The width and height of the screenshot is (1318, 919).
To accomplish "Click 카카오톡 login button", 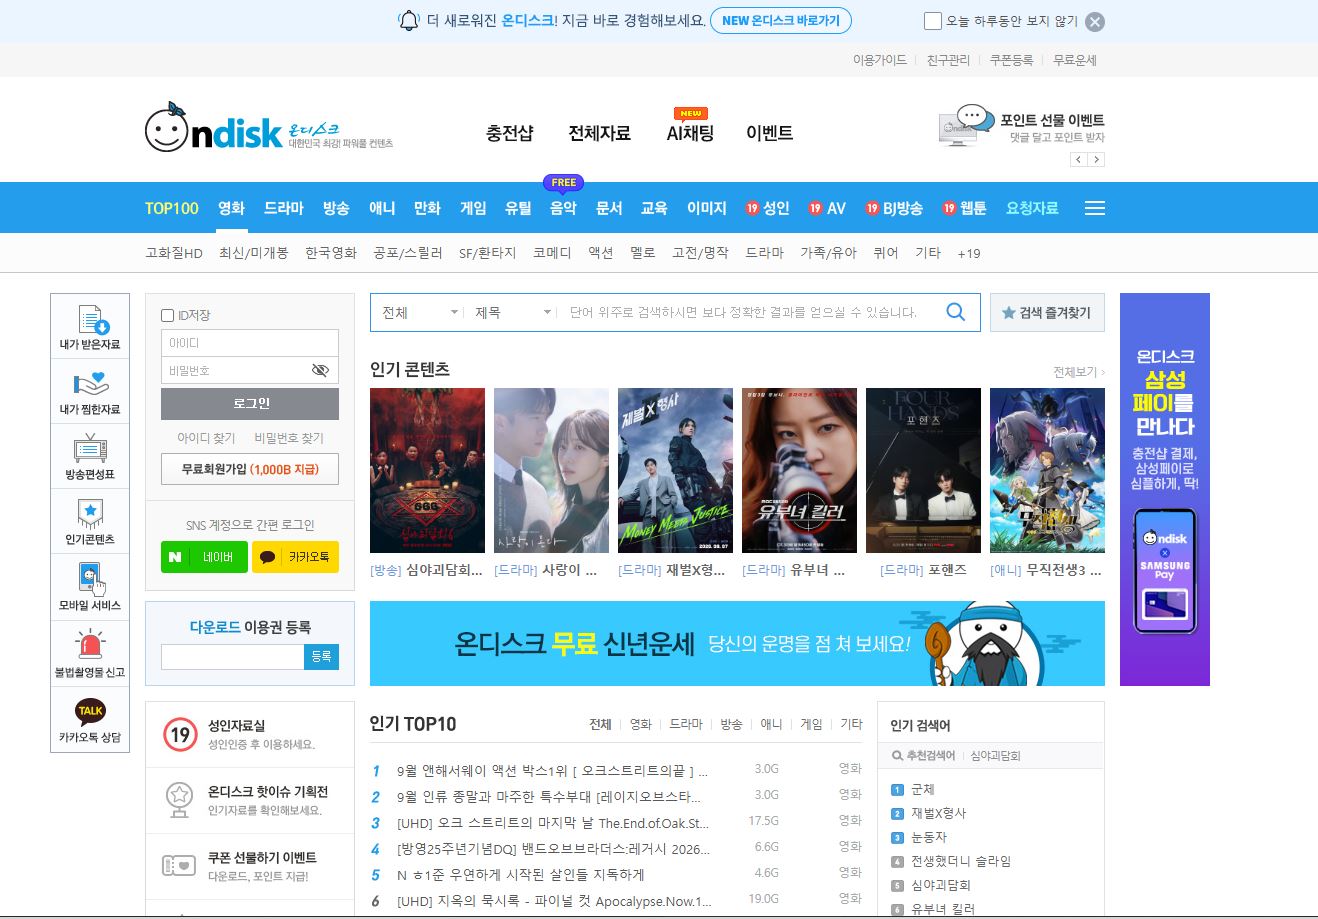I will [296, 557].
